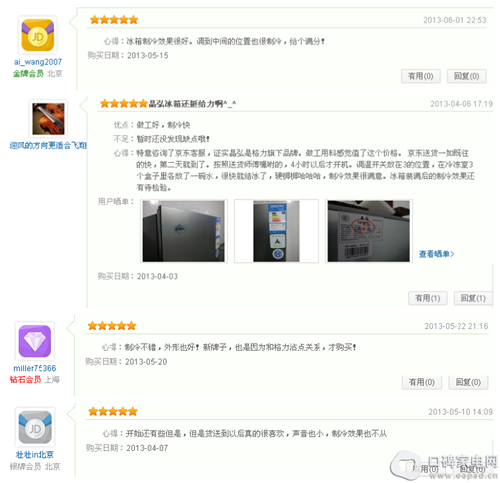The height and width of the screenshot is (483, 500).
Task: Click 回复(1) on the 晶弘冰箱 review
Action: click(473, 298)
